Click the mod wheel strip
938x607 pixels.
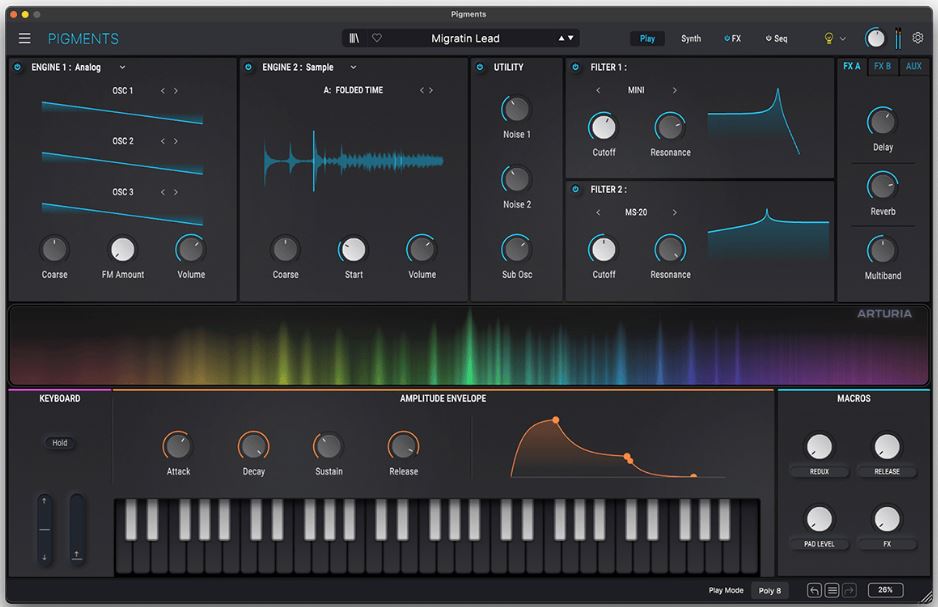(x=77, y=529)
